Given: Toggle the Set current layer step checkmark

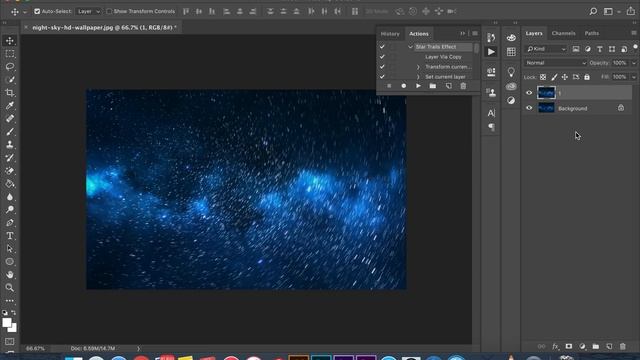Looking at the screenshot, I should [382, 77].
